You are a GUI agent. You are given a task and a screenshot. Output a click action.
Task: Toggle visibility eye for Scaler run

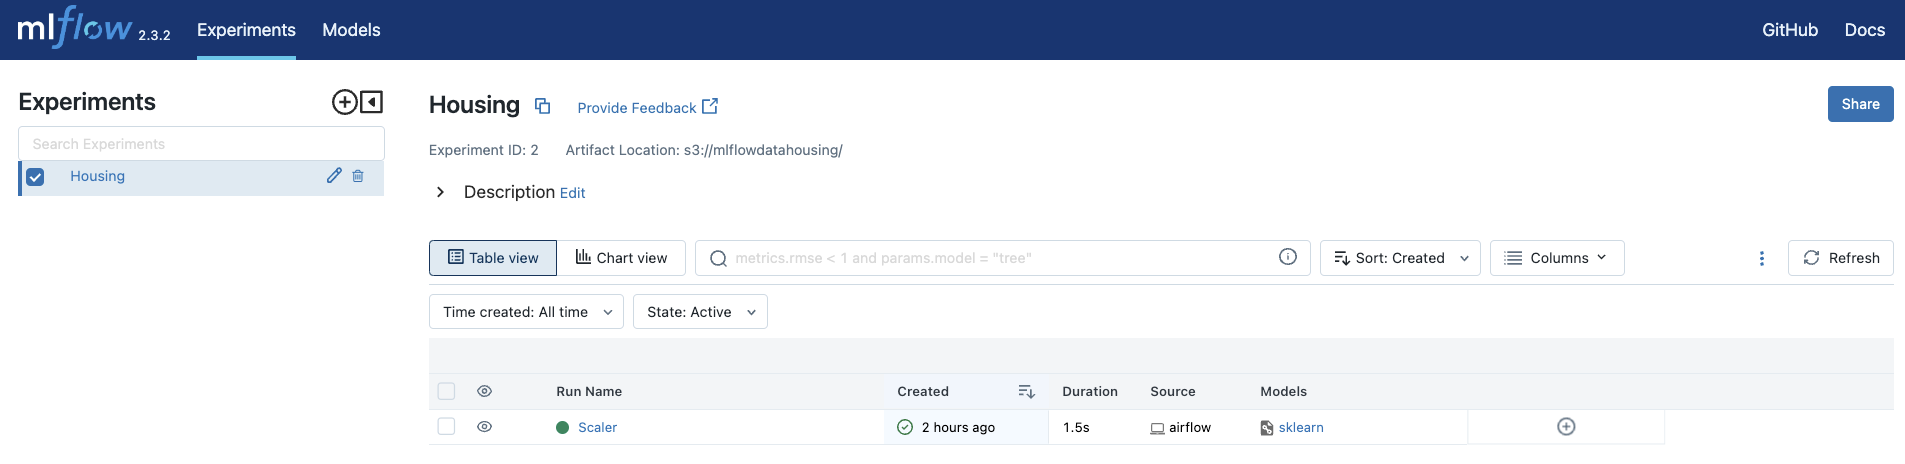tap(485, 427)
